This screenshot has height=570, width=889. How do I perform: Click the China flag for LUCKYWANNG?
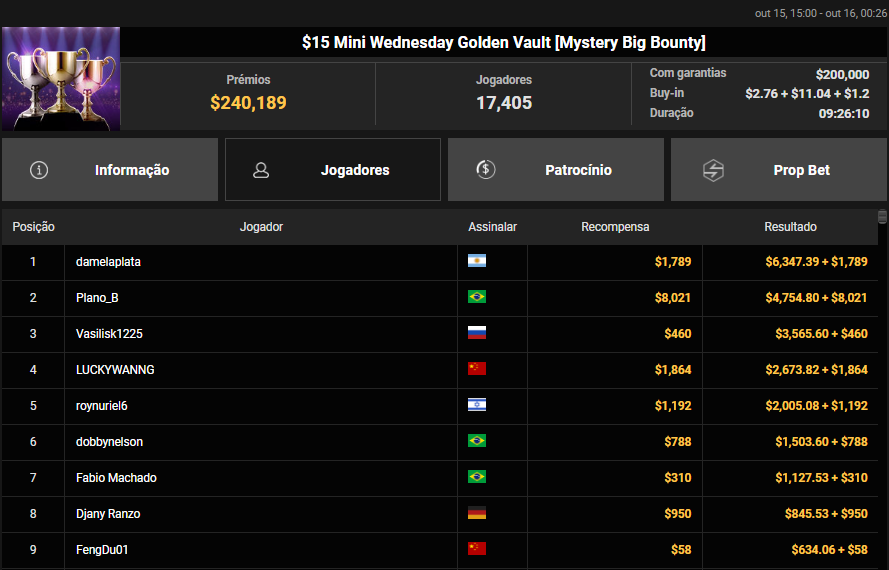(x=477, y=369)
